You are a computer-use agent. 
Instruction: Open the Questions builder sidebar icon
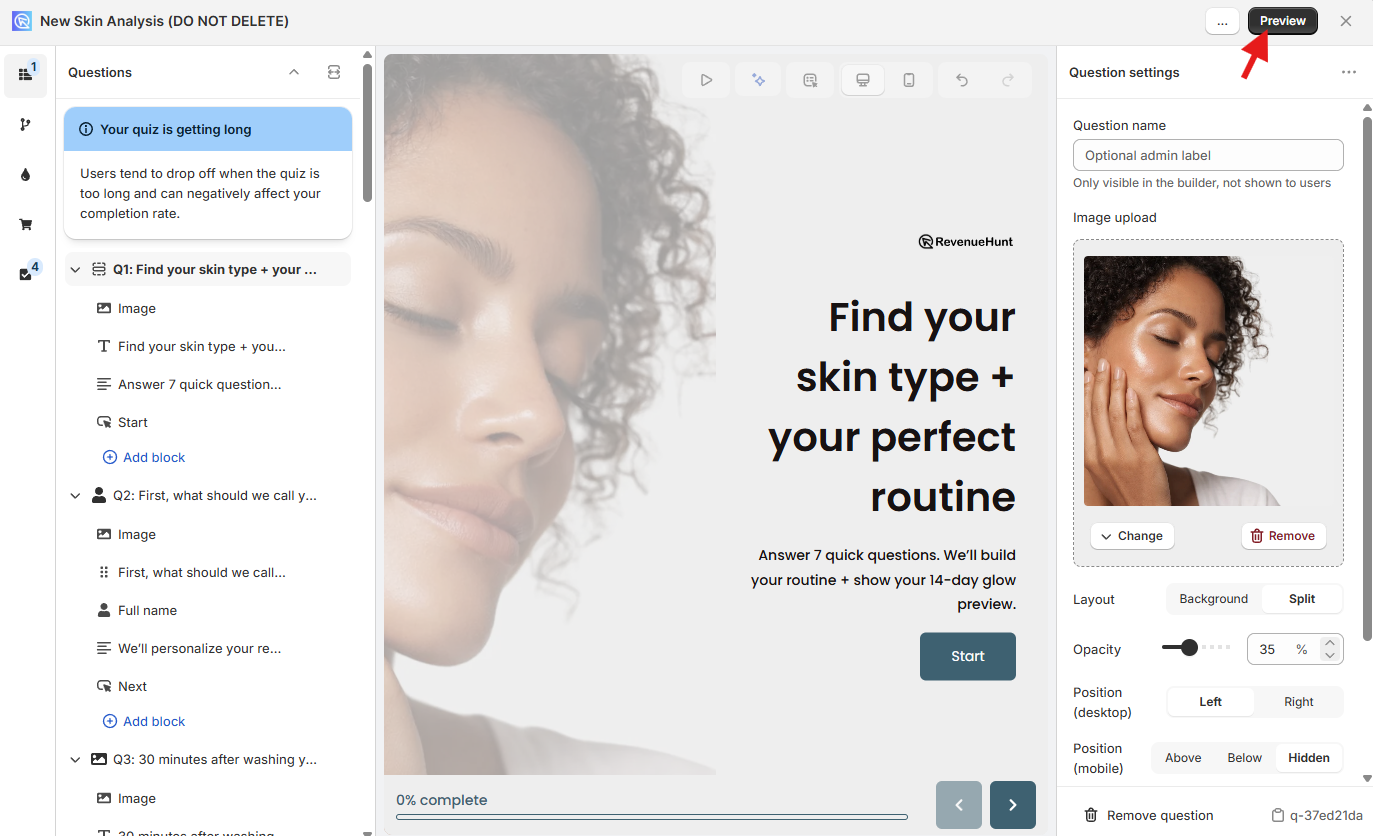(x=25, y=75)
